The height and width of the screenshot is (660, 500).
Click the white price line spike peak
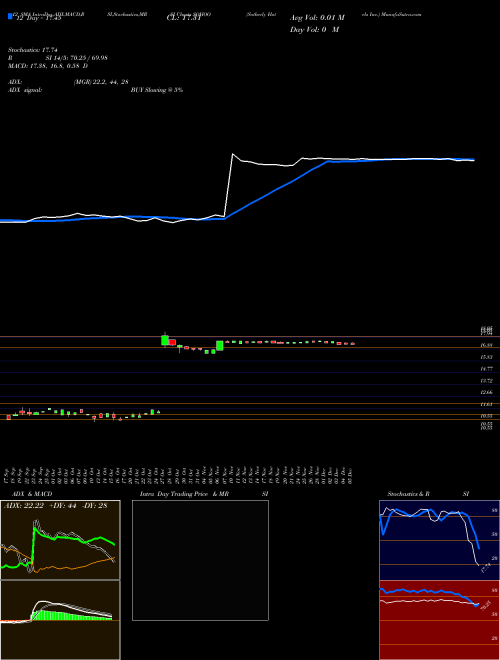[233, 154]
